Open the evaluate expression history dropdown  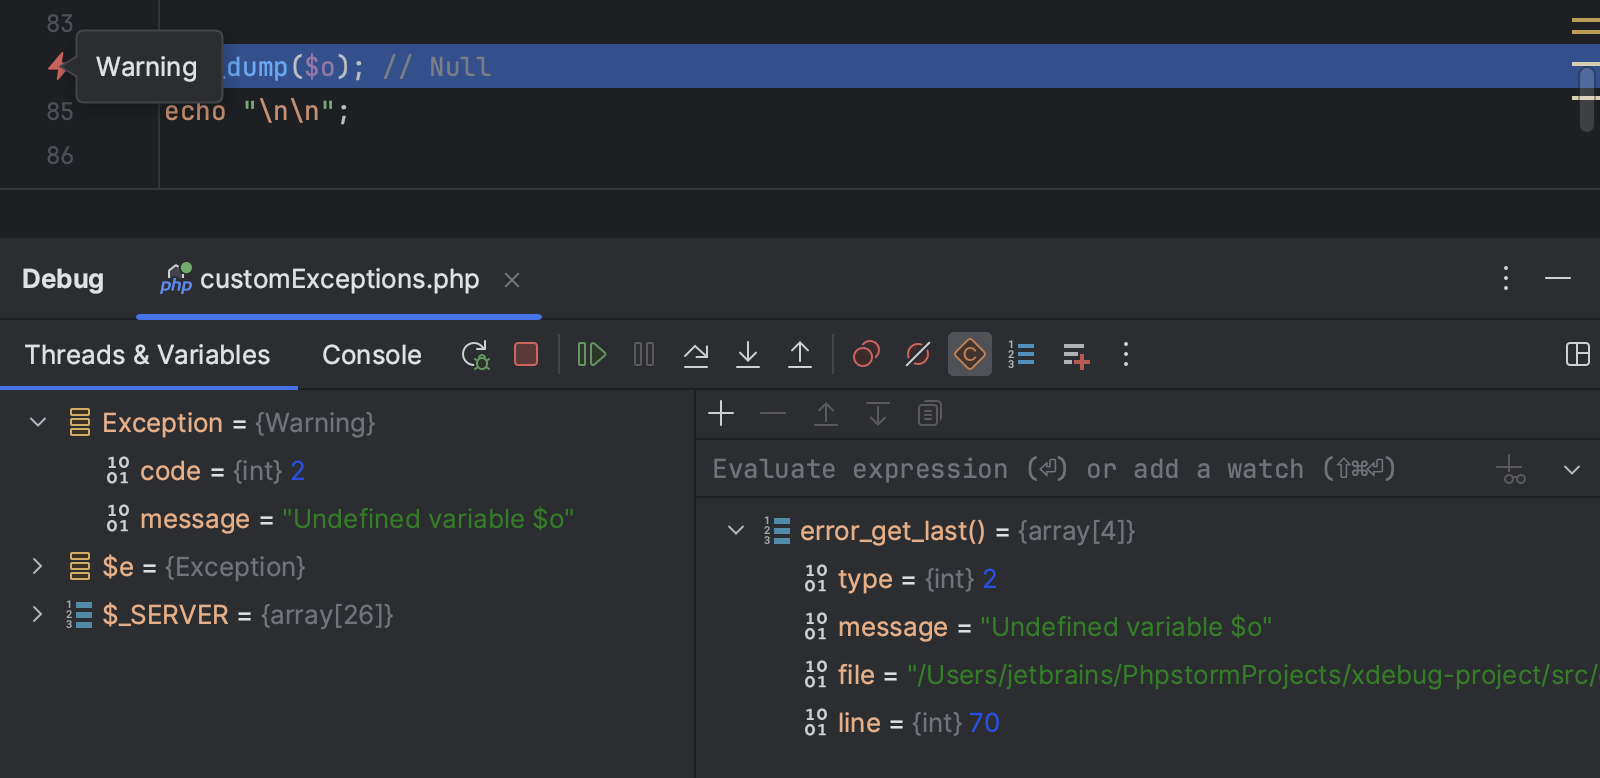(x=1571, y=470)
